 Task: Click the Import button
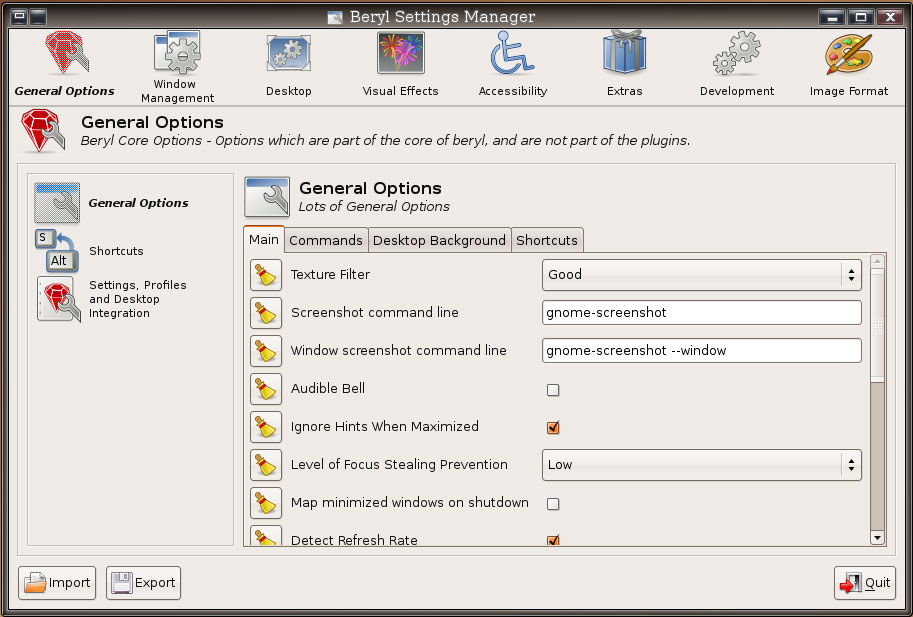click(57, 583)
